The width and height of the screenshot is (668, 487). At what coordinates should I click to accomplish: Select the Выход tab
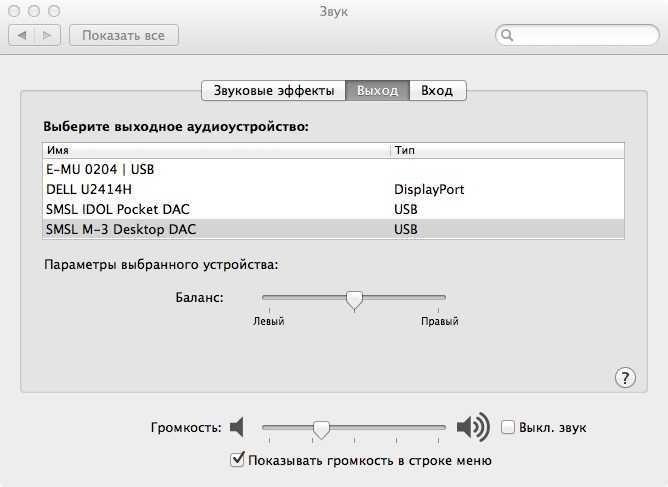tap(377, 90)
